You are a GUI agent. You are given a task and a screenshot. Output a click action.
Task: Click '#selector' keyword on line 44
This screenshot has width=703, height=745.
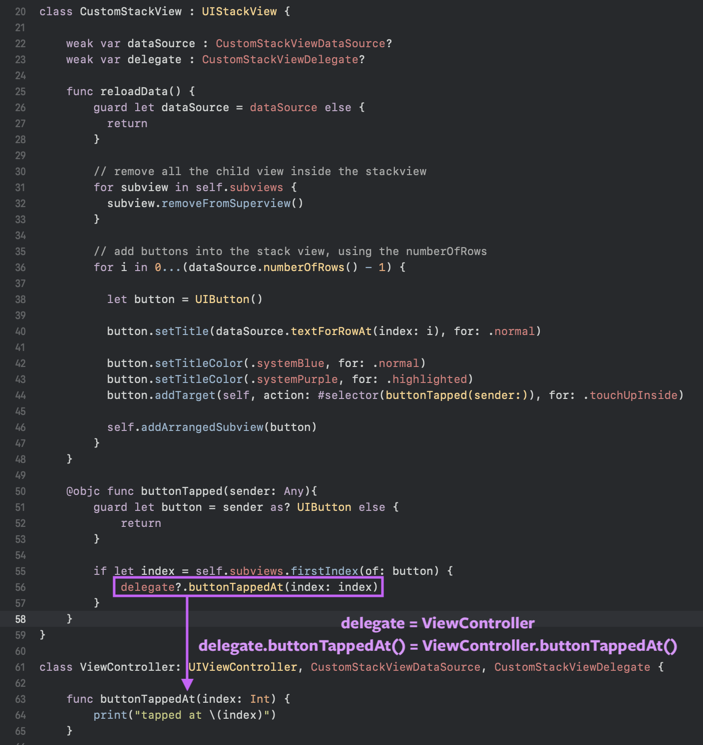[348, 395]
